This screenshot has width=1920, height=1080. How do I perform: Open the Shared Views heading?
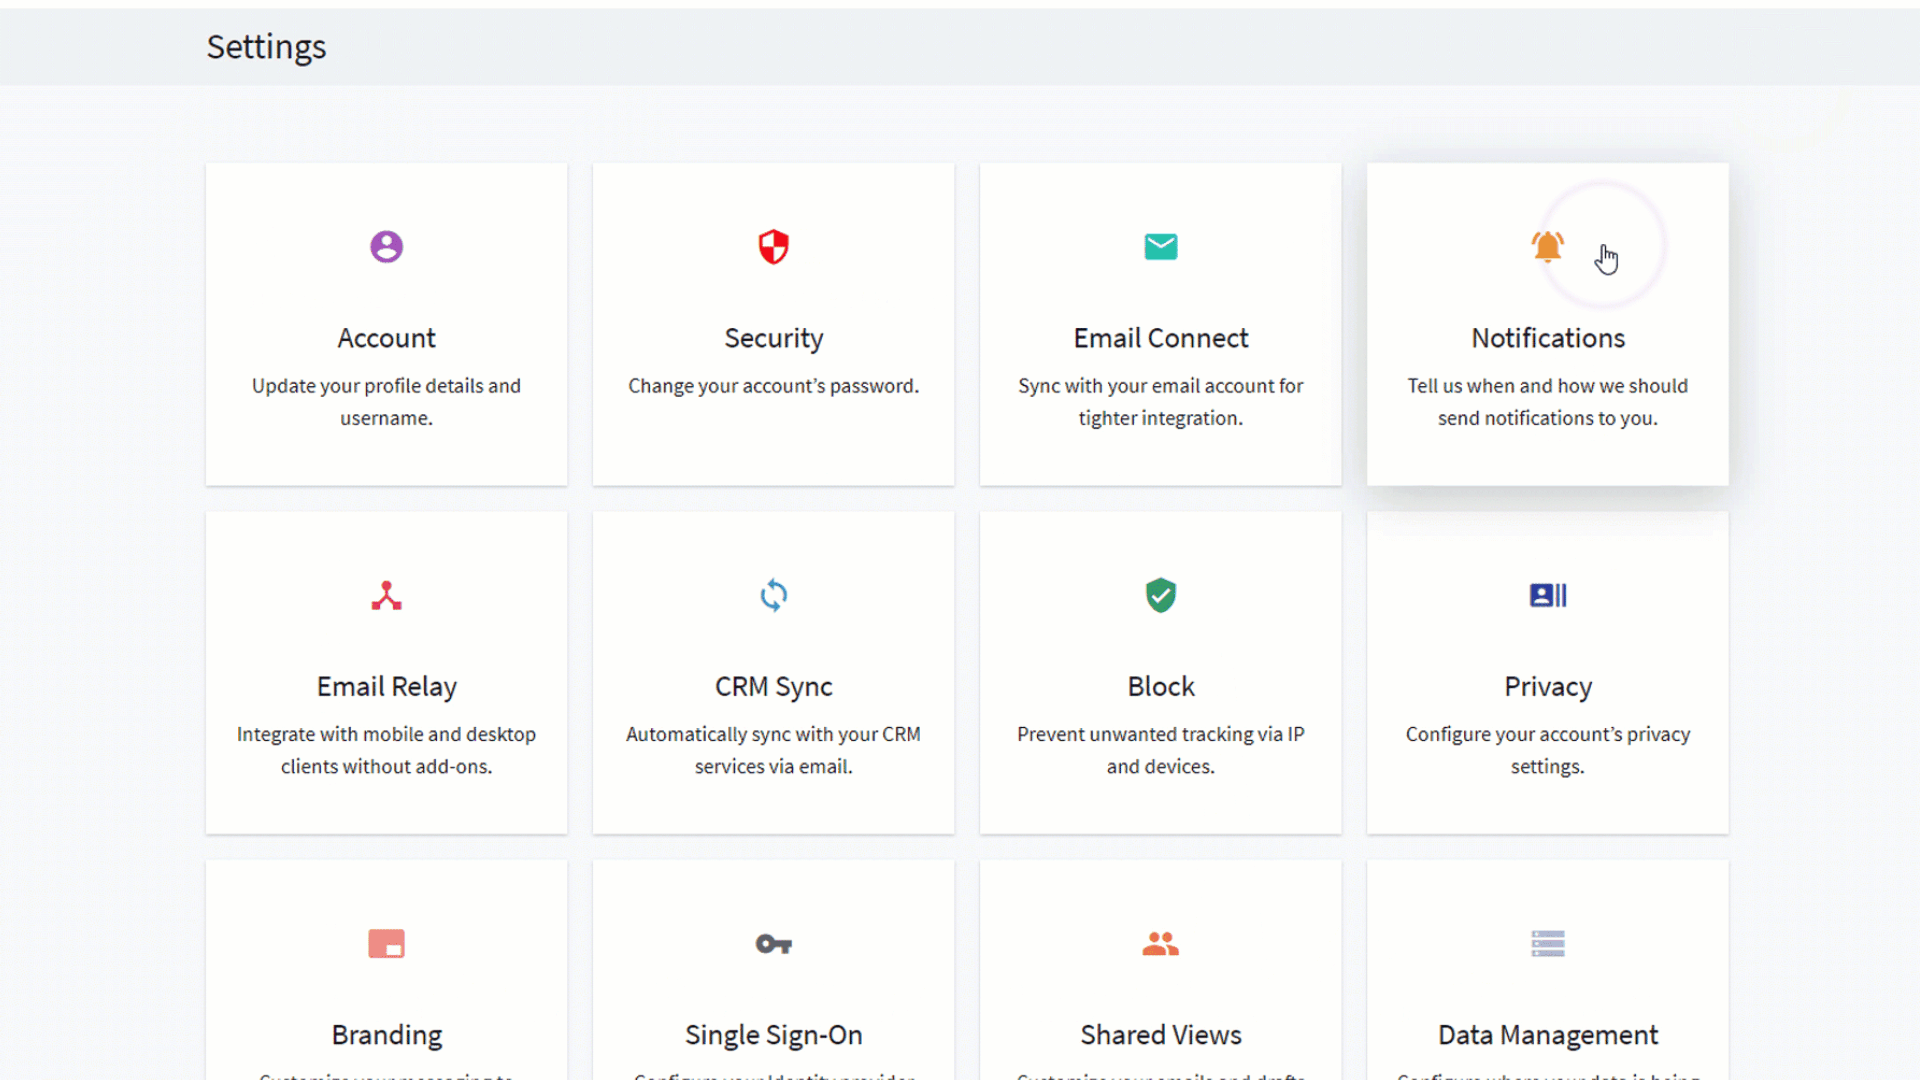tap(1160, 1035)
